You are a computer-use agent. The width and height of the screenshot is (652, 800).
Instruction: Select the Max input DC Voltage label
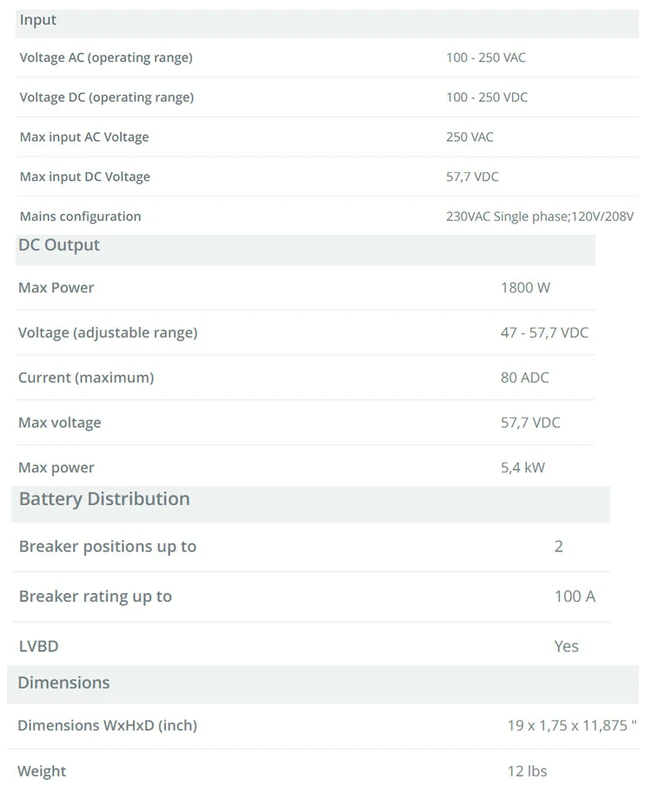85,177
